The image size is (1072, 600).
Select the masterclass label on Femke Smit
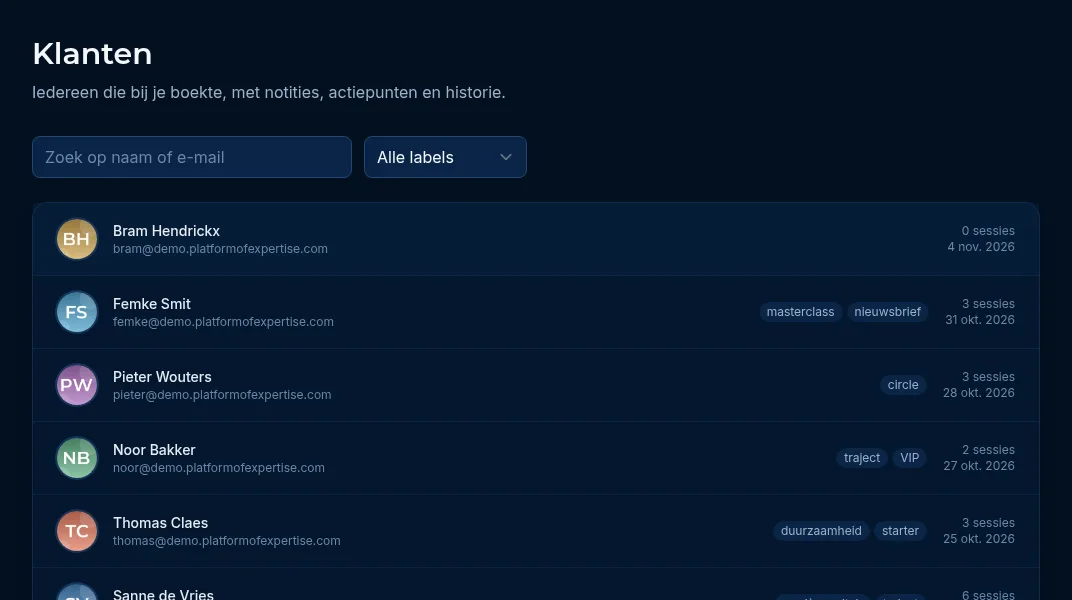[800, 312]
